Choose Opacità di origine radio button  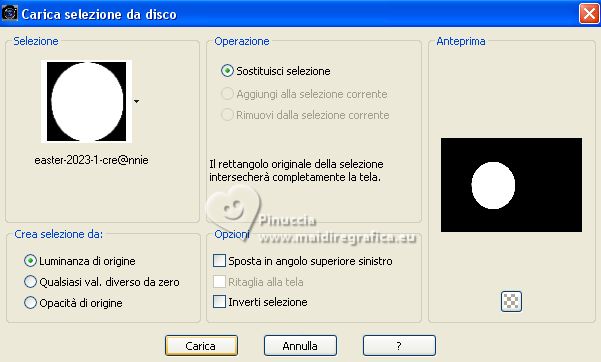click(x=30, y=303)
